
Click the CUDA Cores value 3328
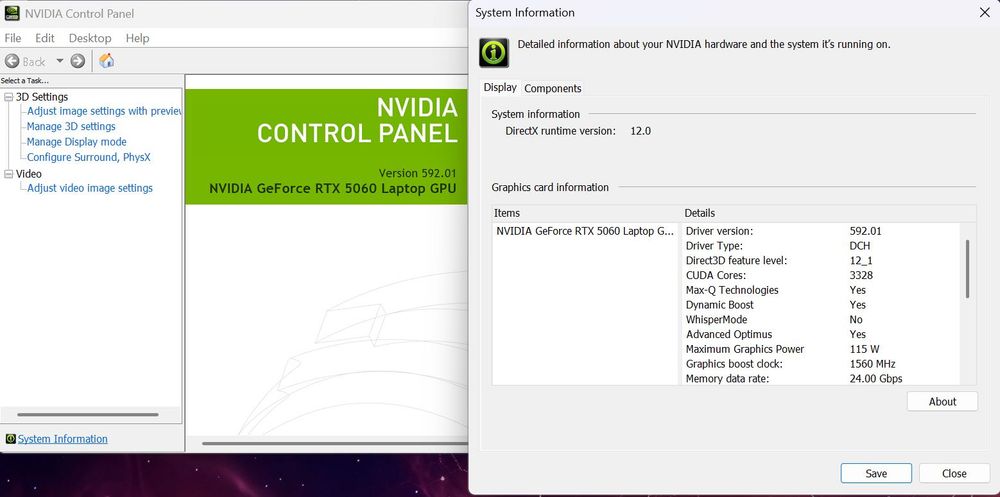pyautogui.click(x=861, y=276)
